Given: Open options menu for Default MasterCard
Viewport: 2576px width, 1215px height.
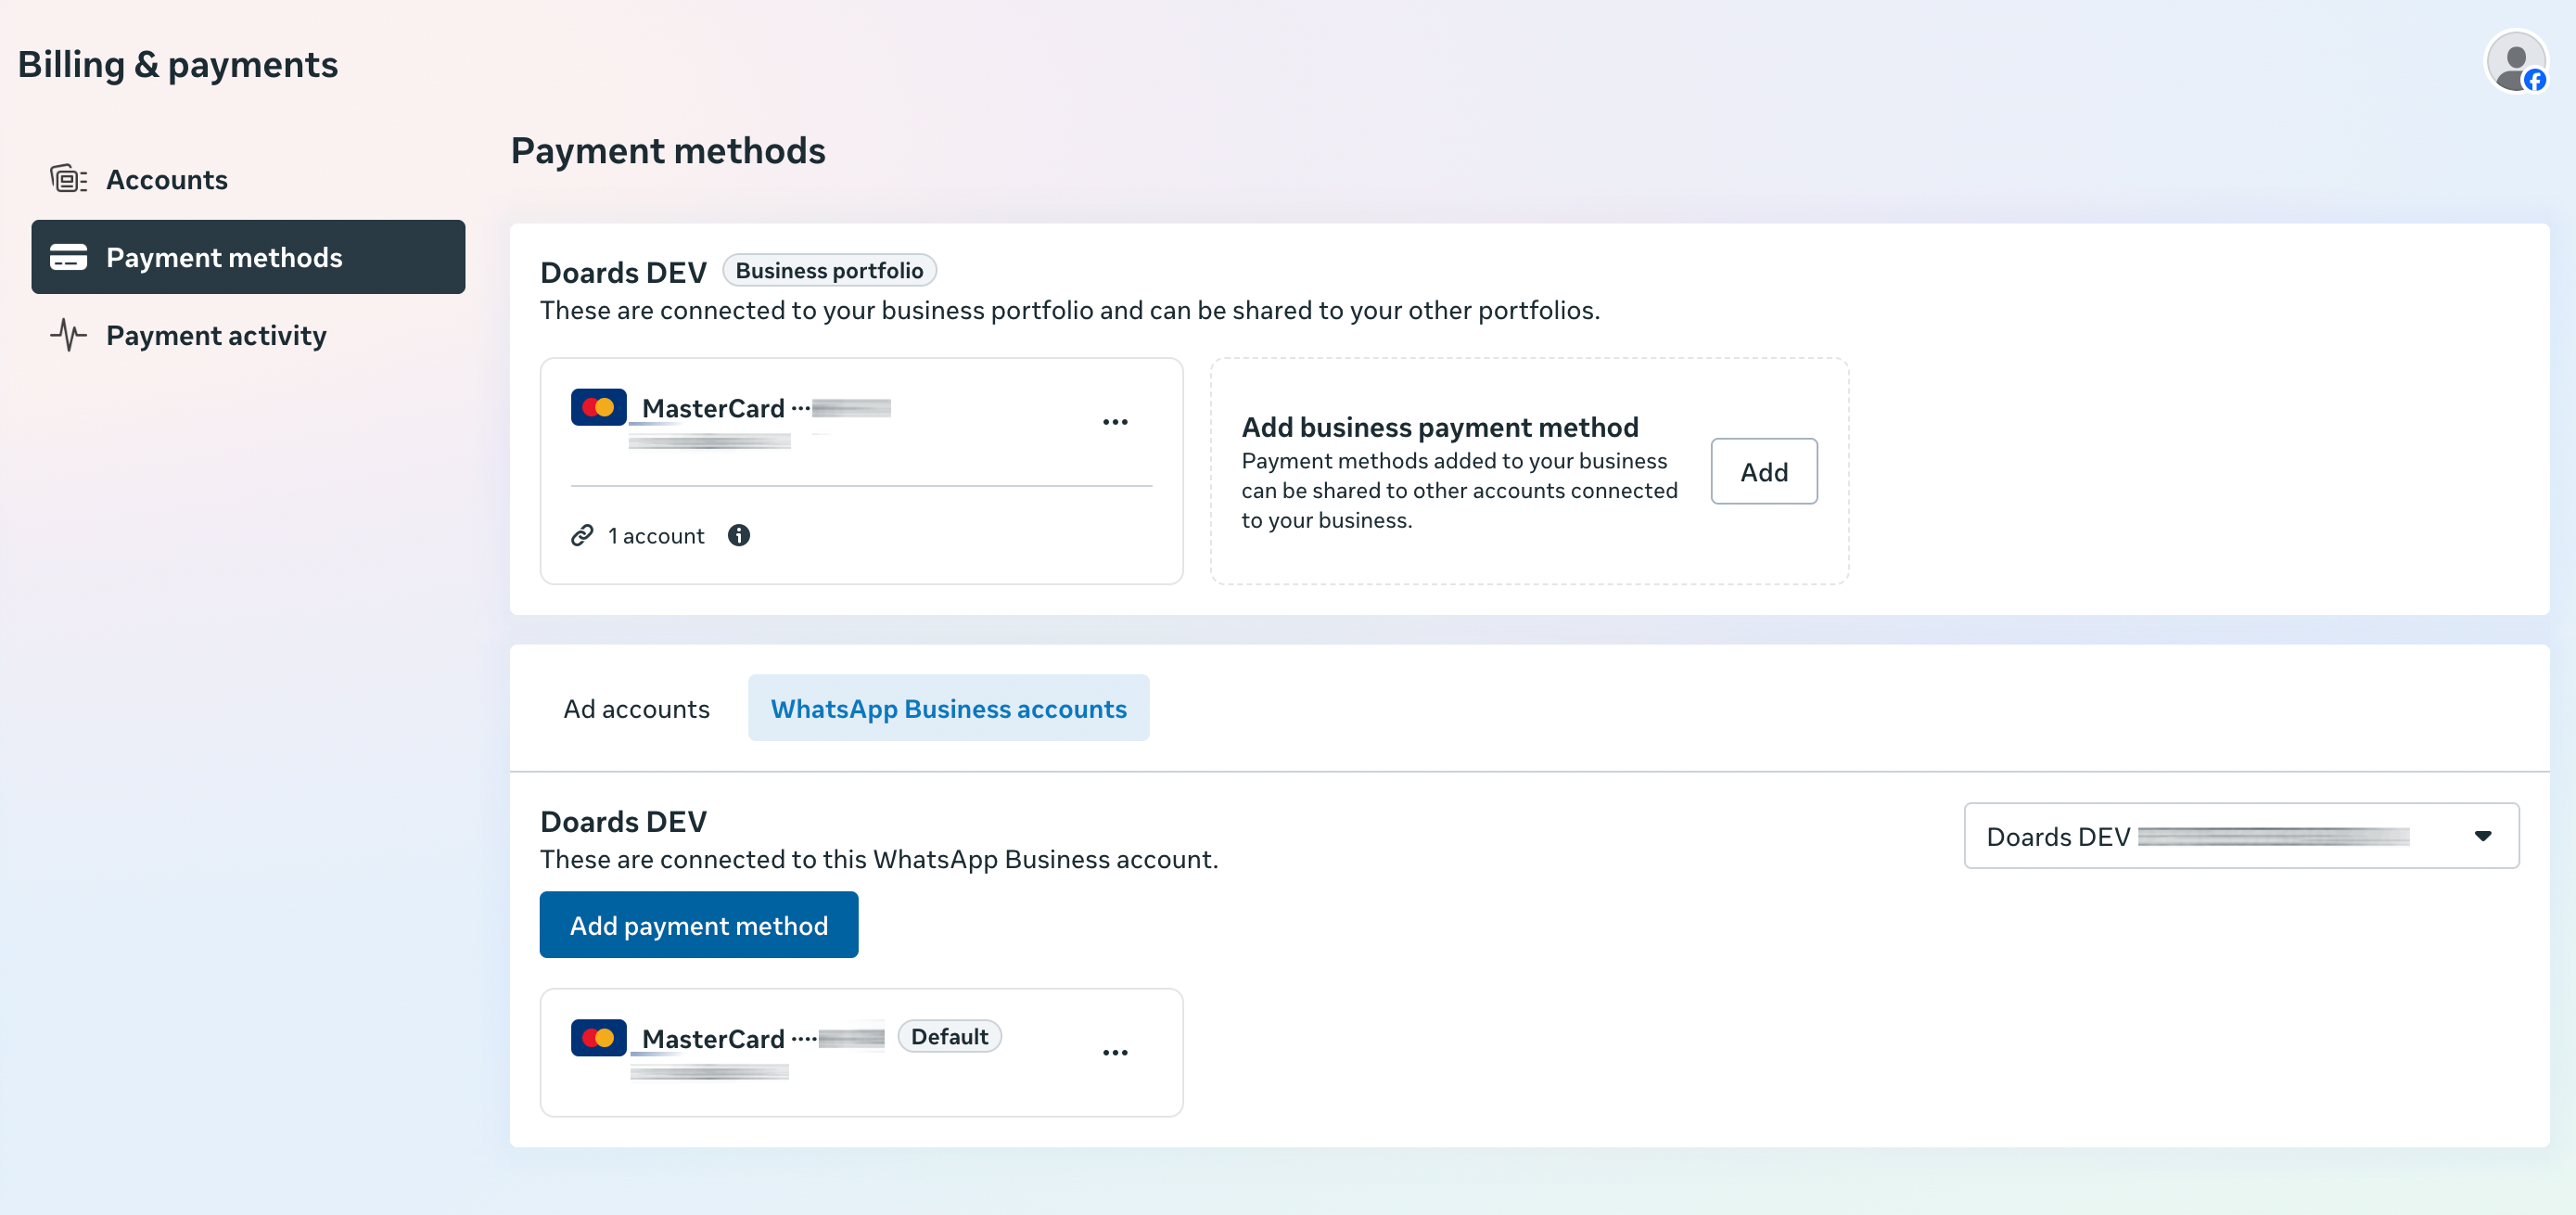Looking at the screenshot, I should click(x=1115, y=1052).
